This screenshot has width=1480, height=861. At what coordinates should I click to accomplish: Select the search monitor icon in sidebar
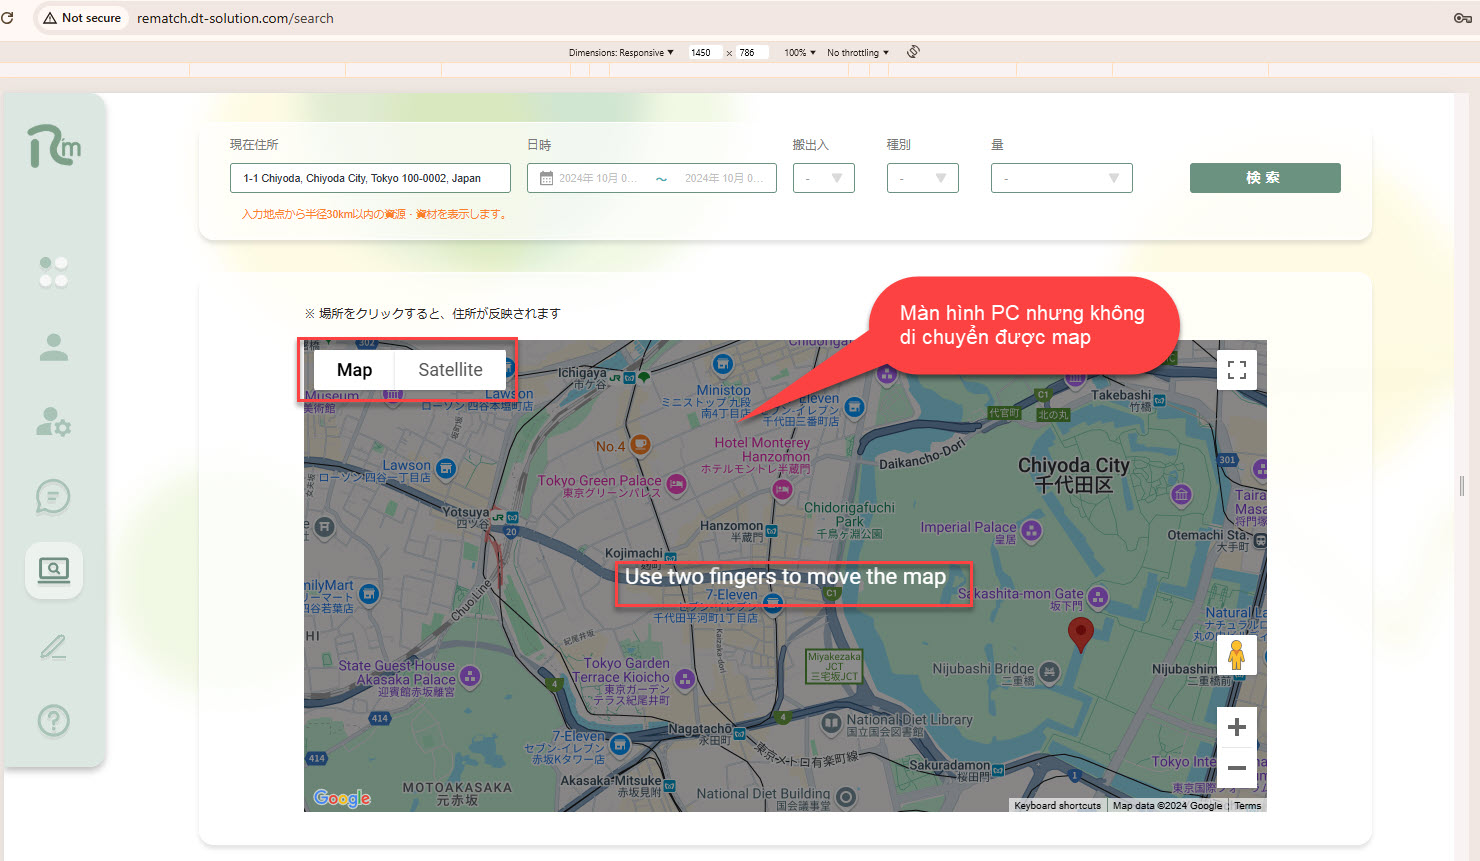[54, 570]
